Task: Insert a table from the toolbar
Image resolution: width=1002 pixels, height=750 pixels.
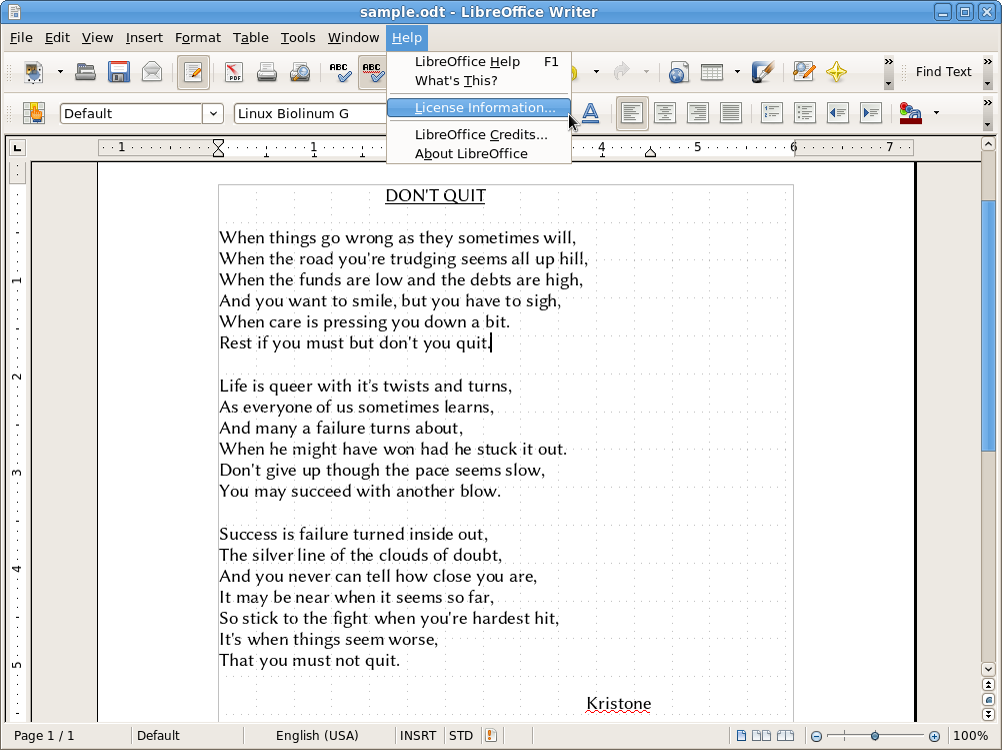Action: tap(712, 72)
